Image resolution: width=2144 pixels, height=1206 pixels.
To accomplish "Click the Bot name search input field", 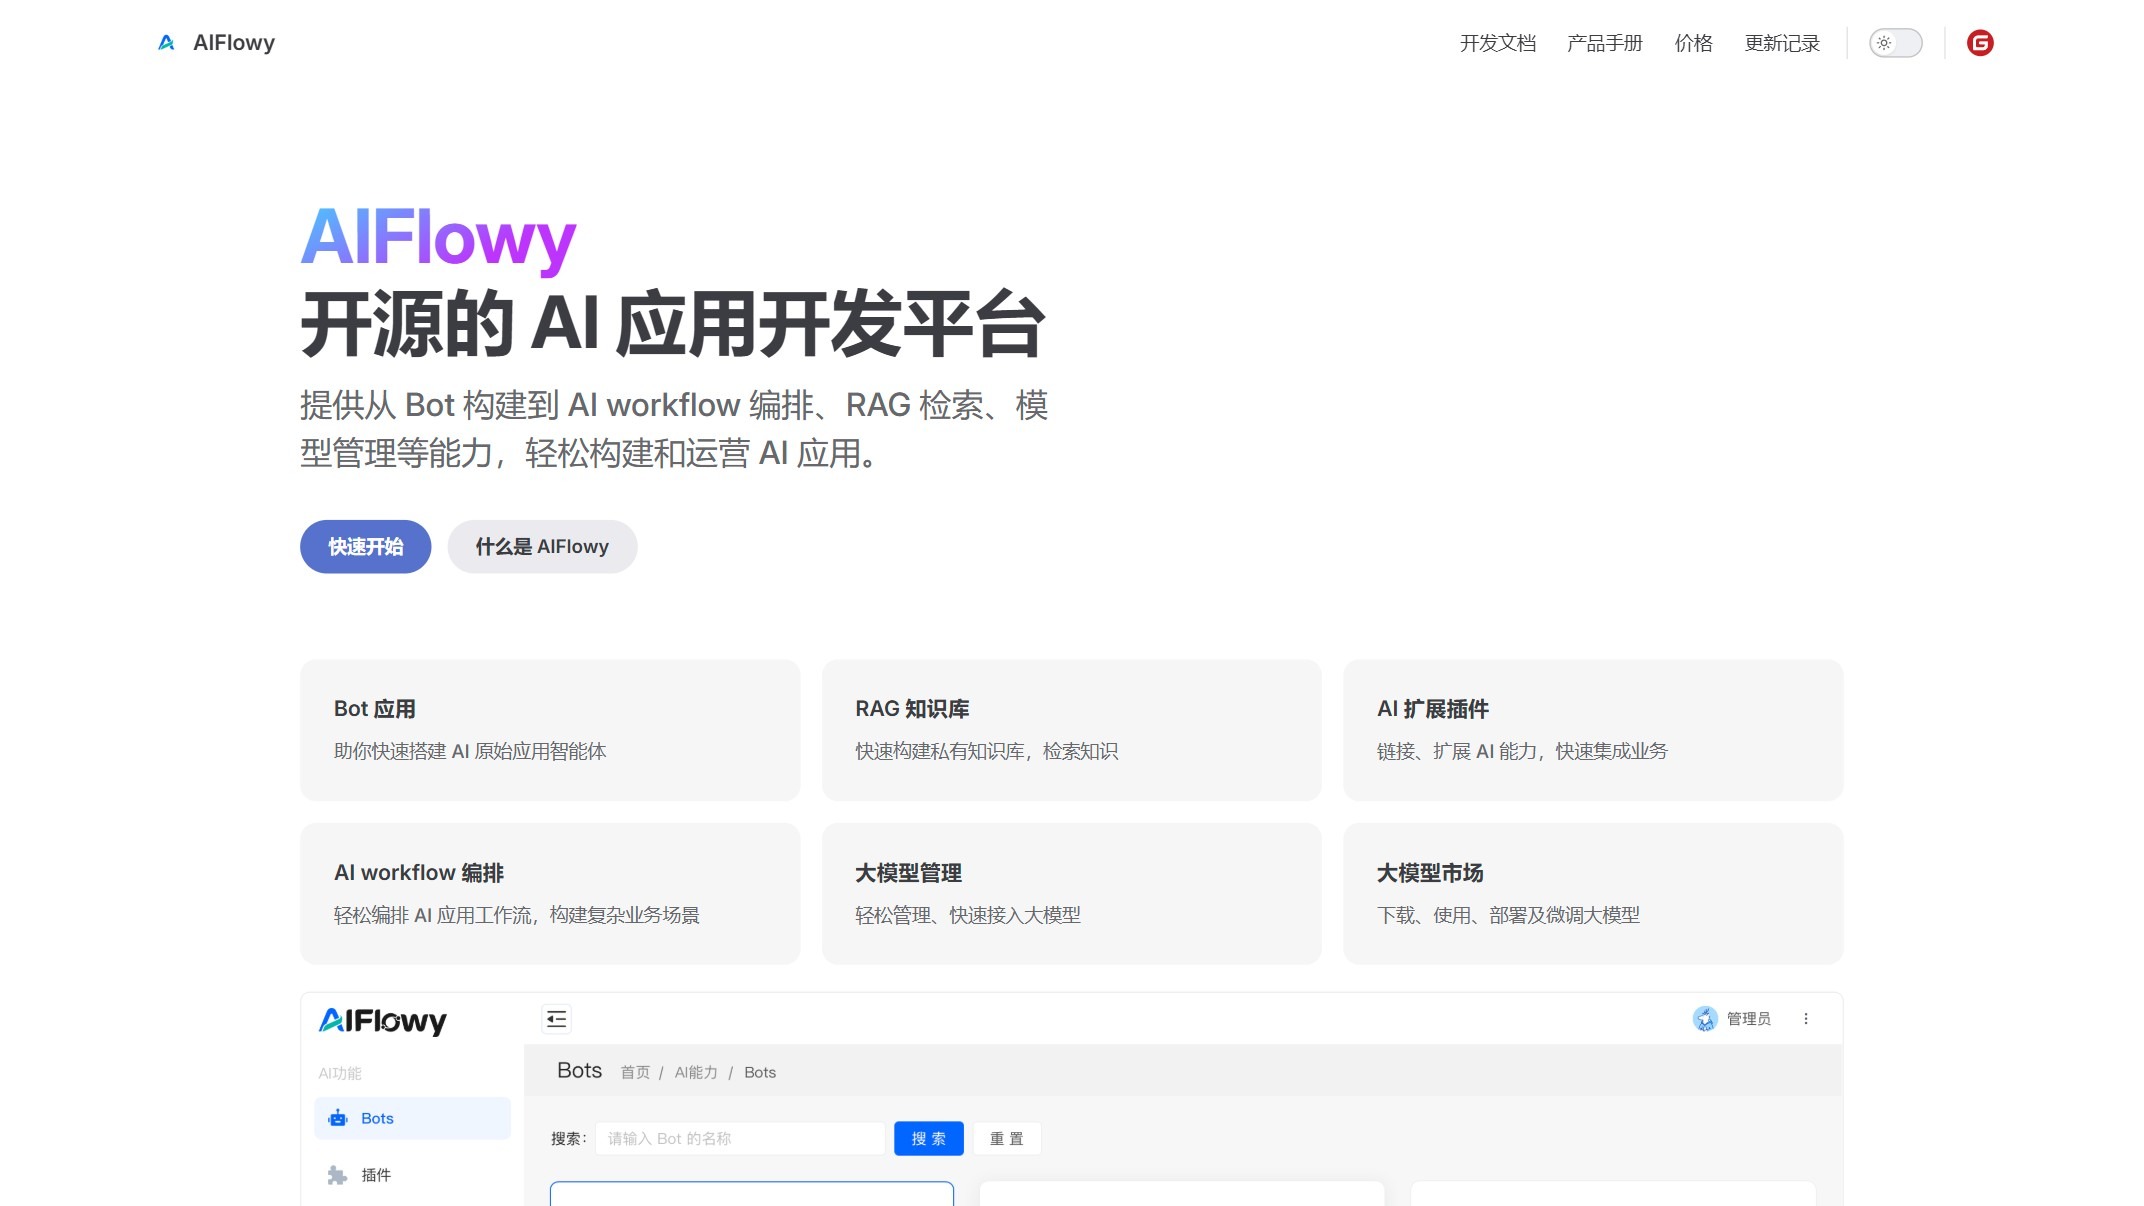I will [x=740, y=1138].
